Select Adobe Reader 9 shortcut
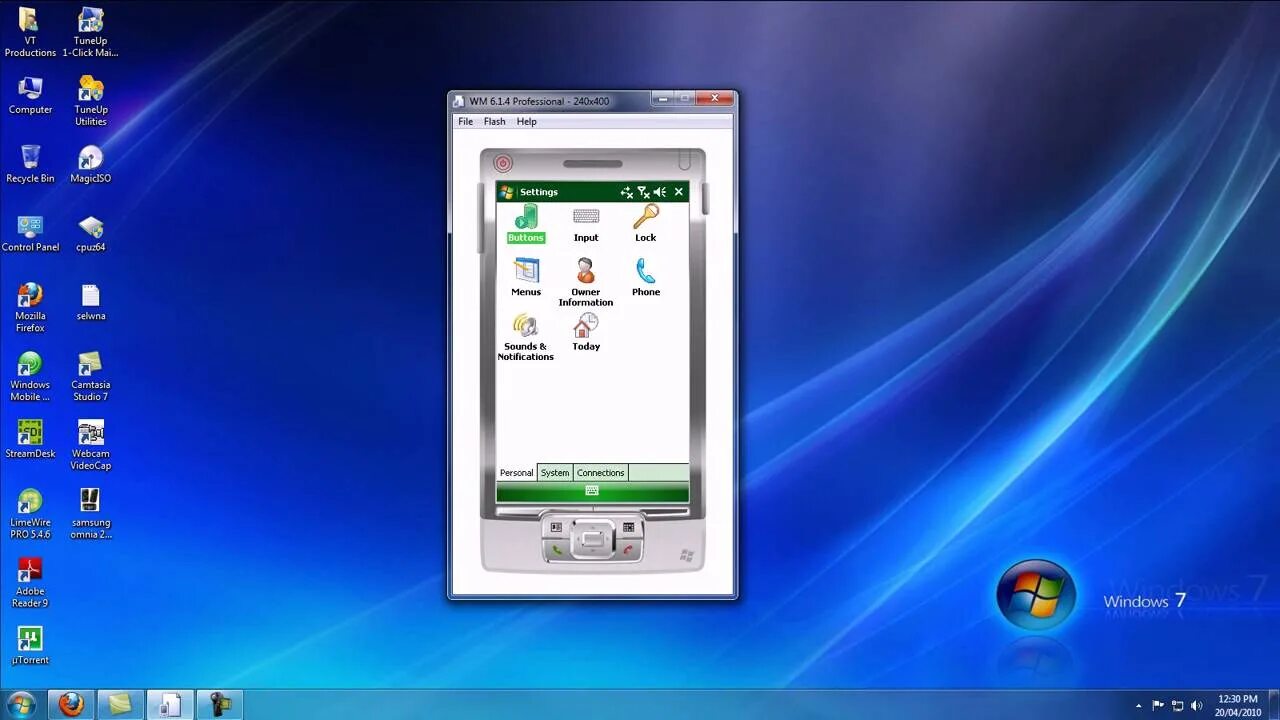Screen dimensions: 1280x720 (30, 583)
